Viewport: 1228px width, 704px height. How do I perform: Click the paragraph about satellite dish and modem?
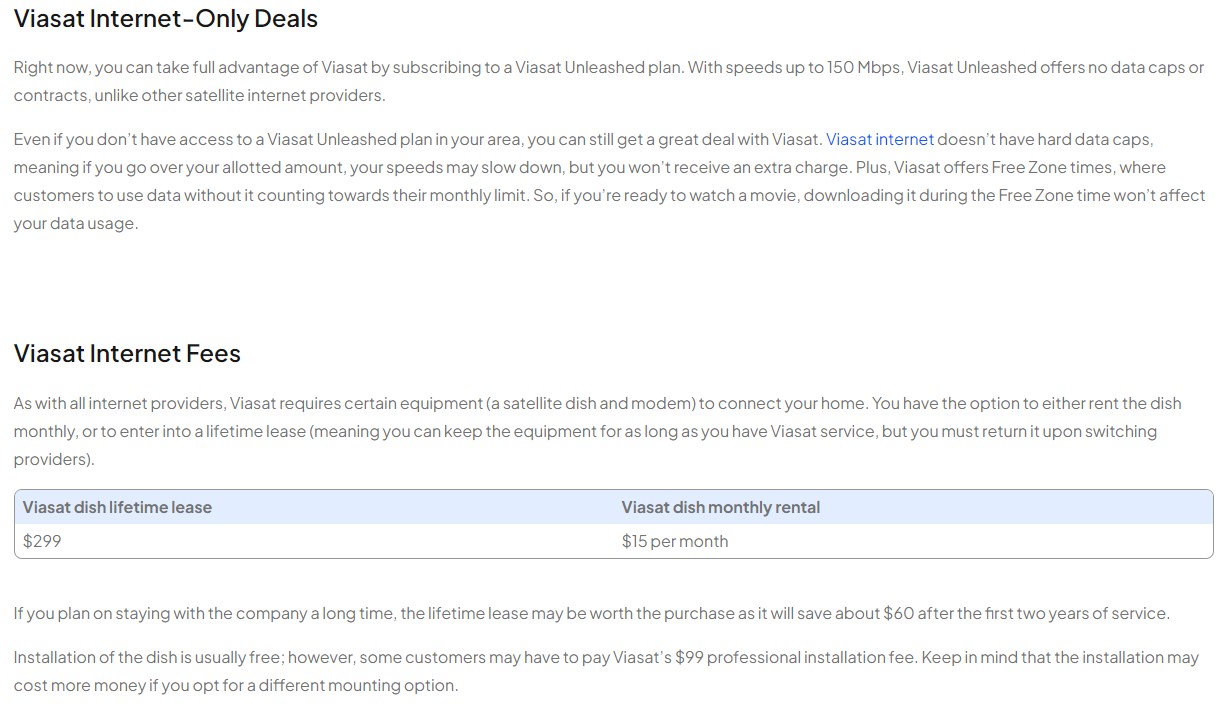[x=598, y=431]
